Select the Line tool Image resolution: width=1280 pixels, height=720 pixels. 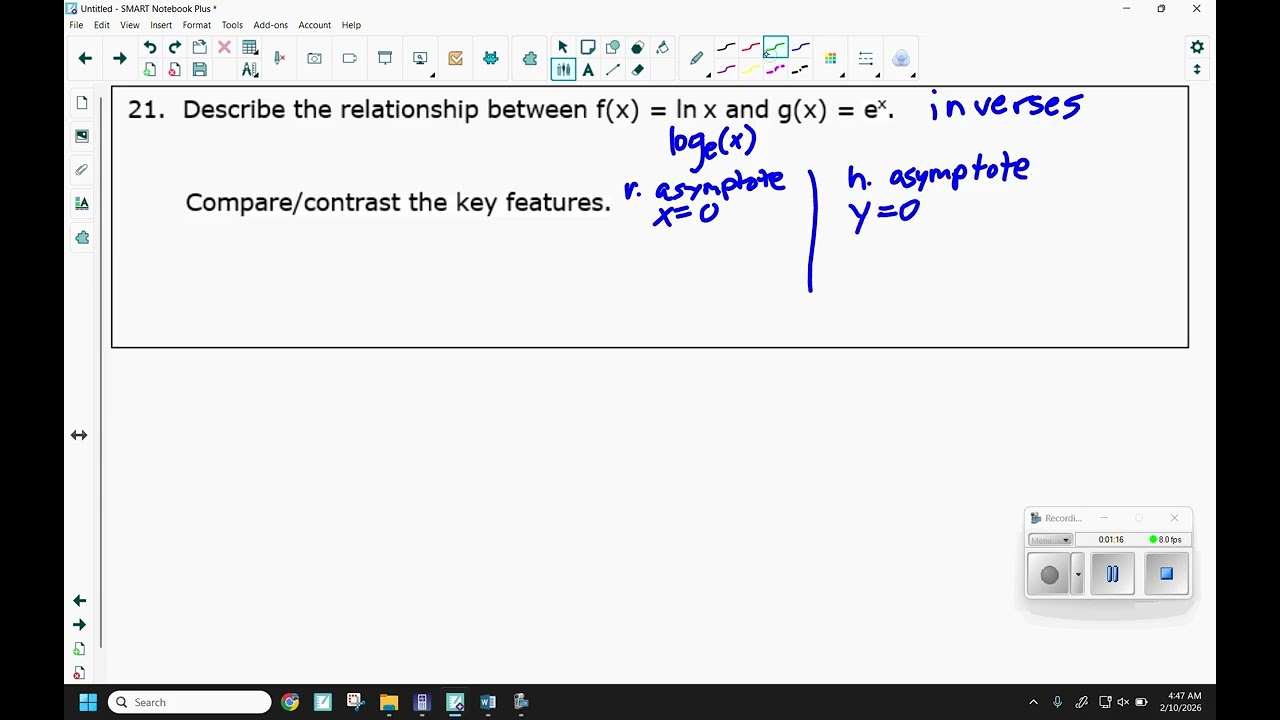[613, 70]
